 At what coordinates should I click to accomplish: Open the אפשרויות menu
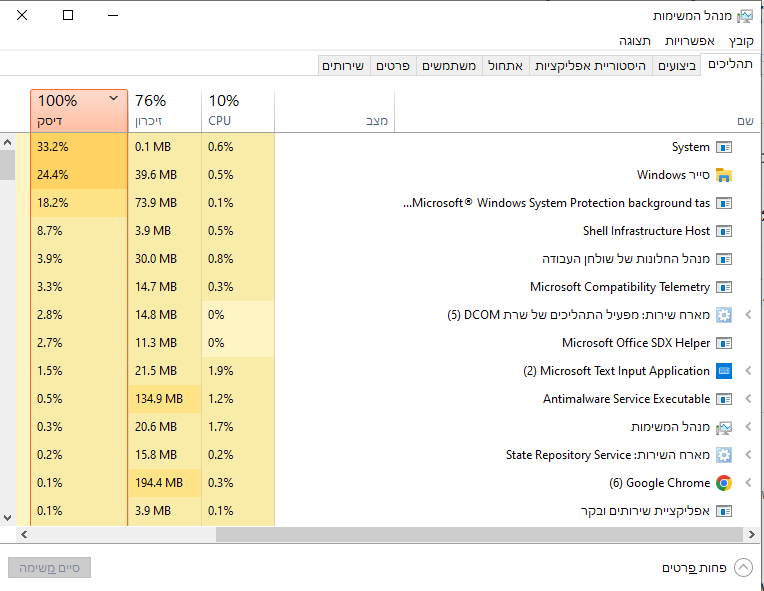click(x=689, y=41)
